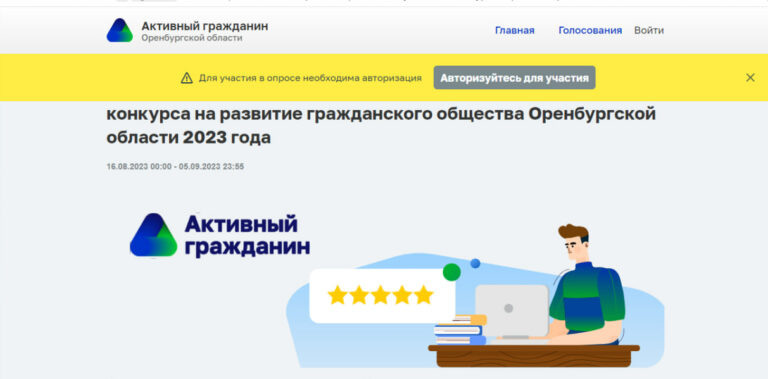Click the Войти login link
The image size is (768, 379).
tap(649, 30)
